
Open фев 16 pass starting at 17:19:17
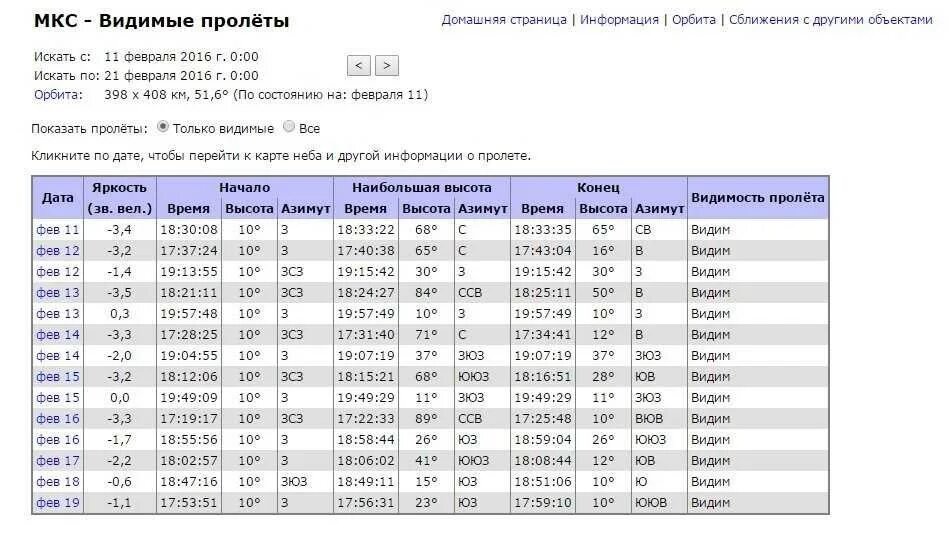(x=58, y=419)
